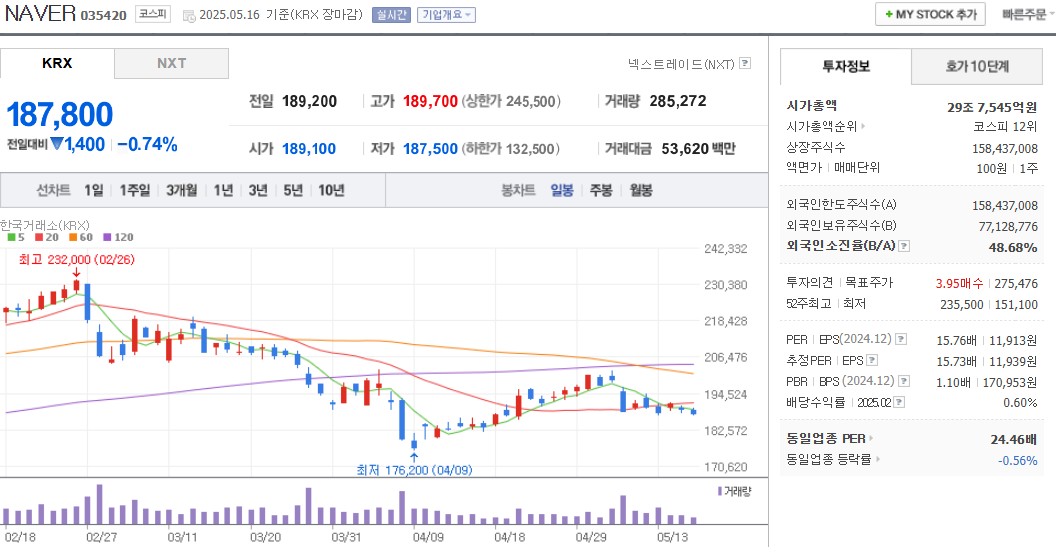Click the 3.95매수 investment opinion
The width and height of the screenshot is (1059, 547).
click(959, 284)
